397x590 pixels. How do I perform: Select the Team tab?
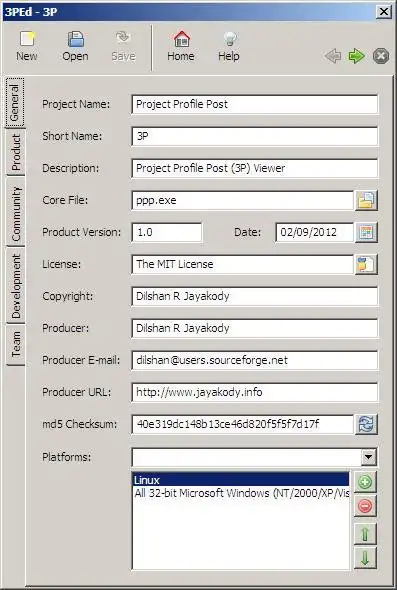pos(15,345)
